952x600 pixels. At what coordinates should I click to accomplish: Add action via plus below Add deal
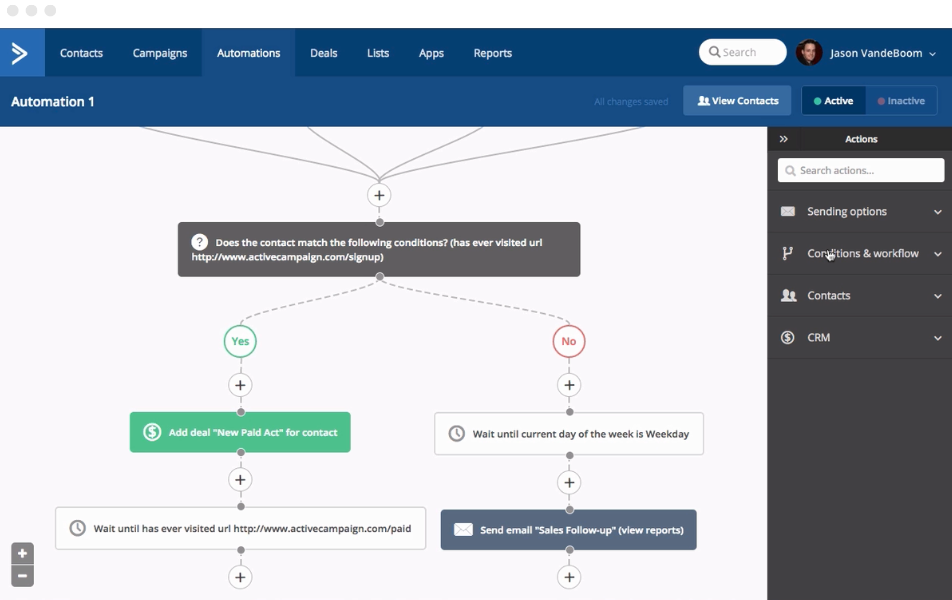click(240, 480)
